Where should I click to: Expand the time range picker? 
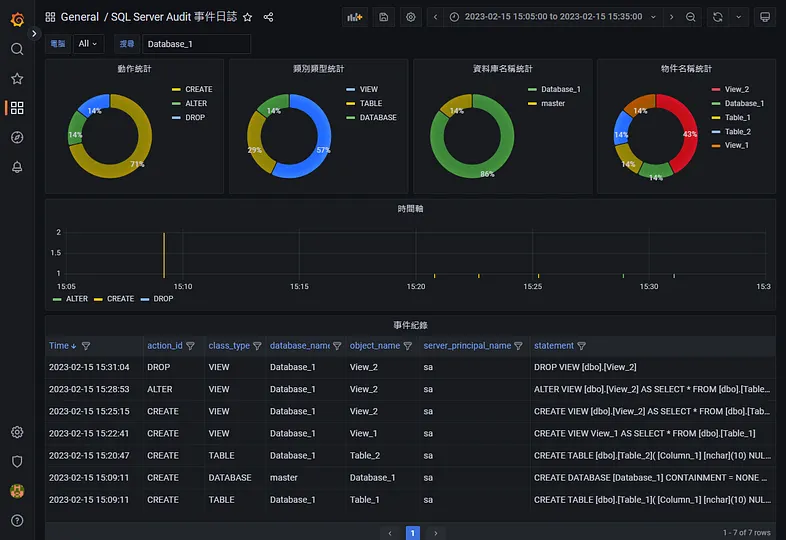[553, 17]
